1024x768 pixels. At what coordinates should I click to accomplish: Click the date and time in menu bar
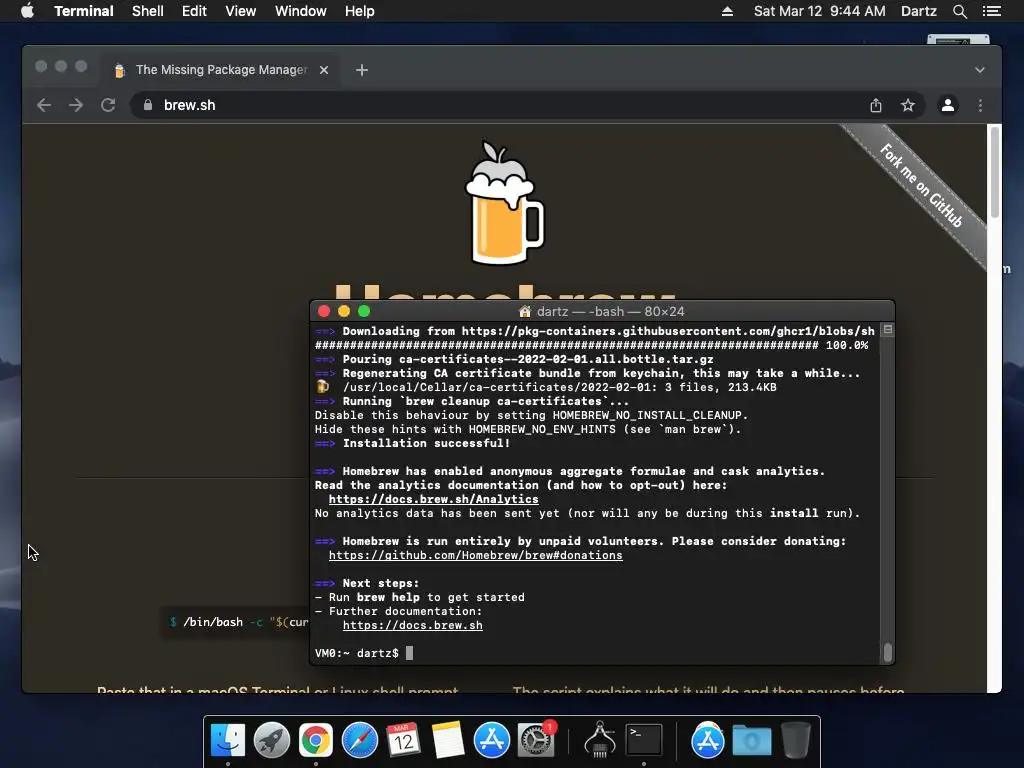pyautogui.click(x=820, y=11)
